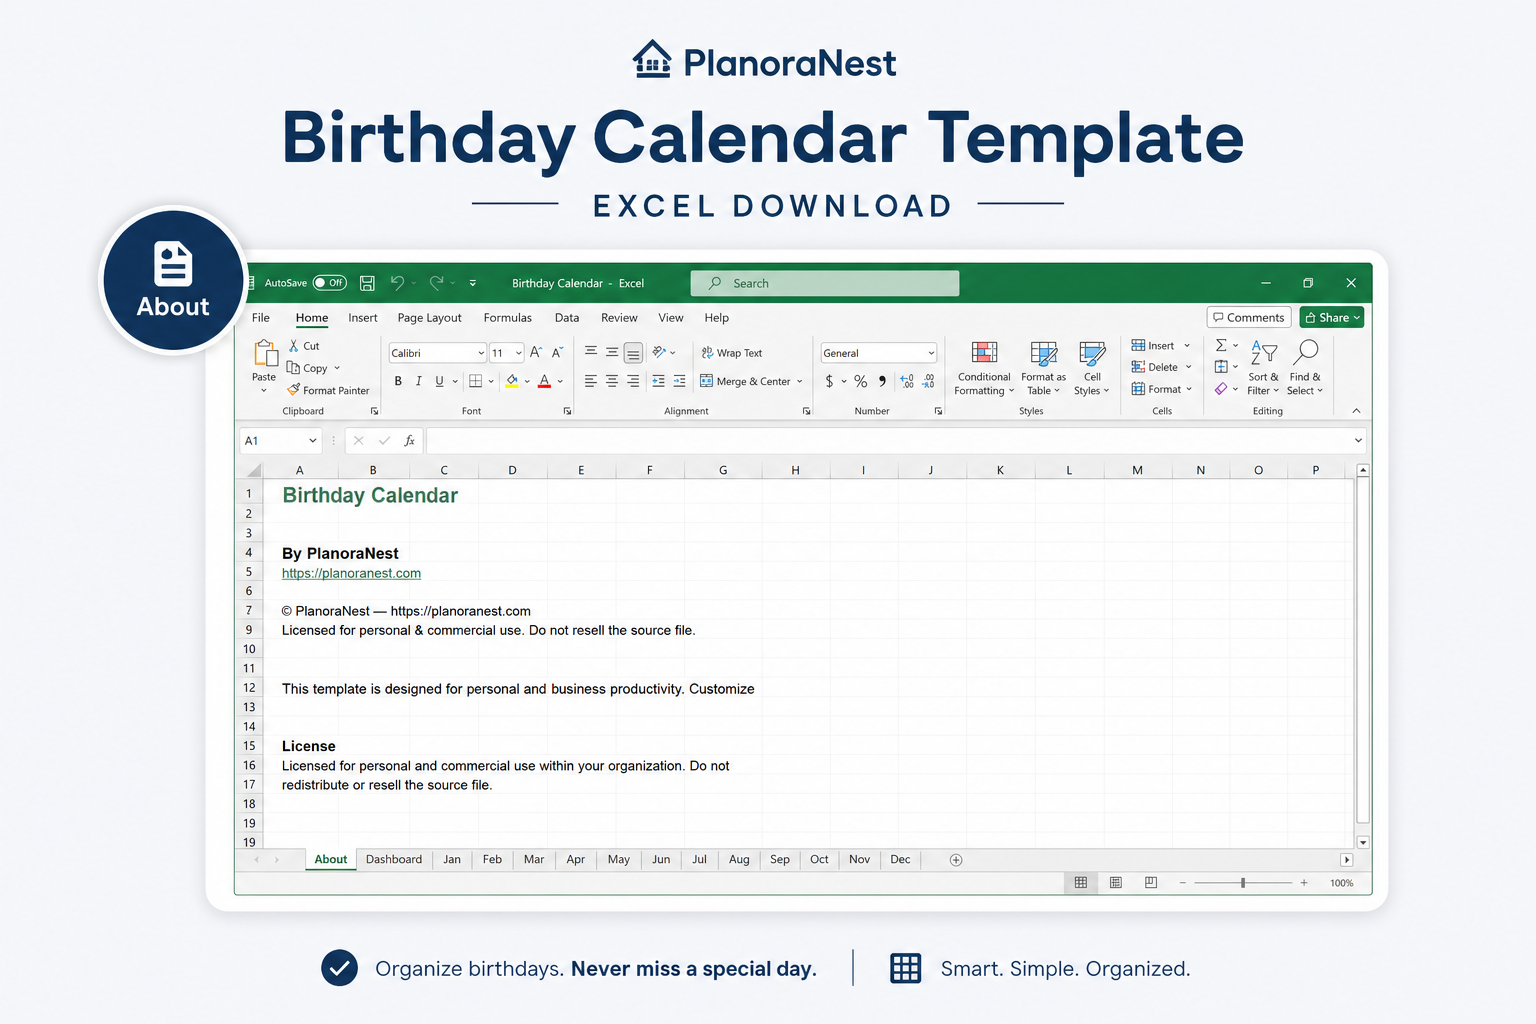This screenshot has height=1024, width=1536.
Task: Pick the red Font Color swatch
Action: tap(545, 381)
